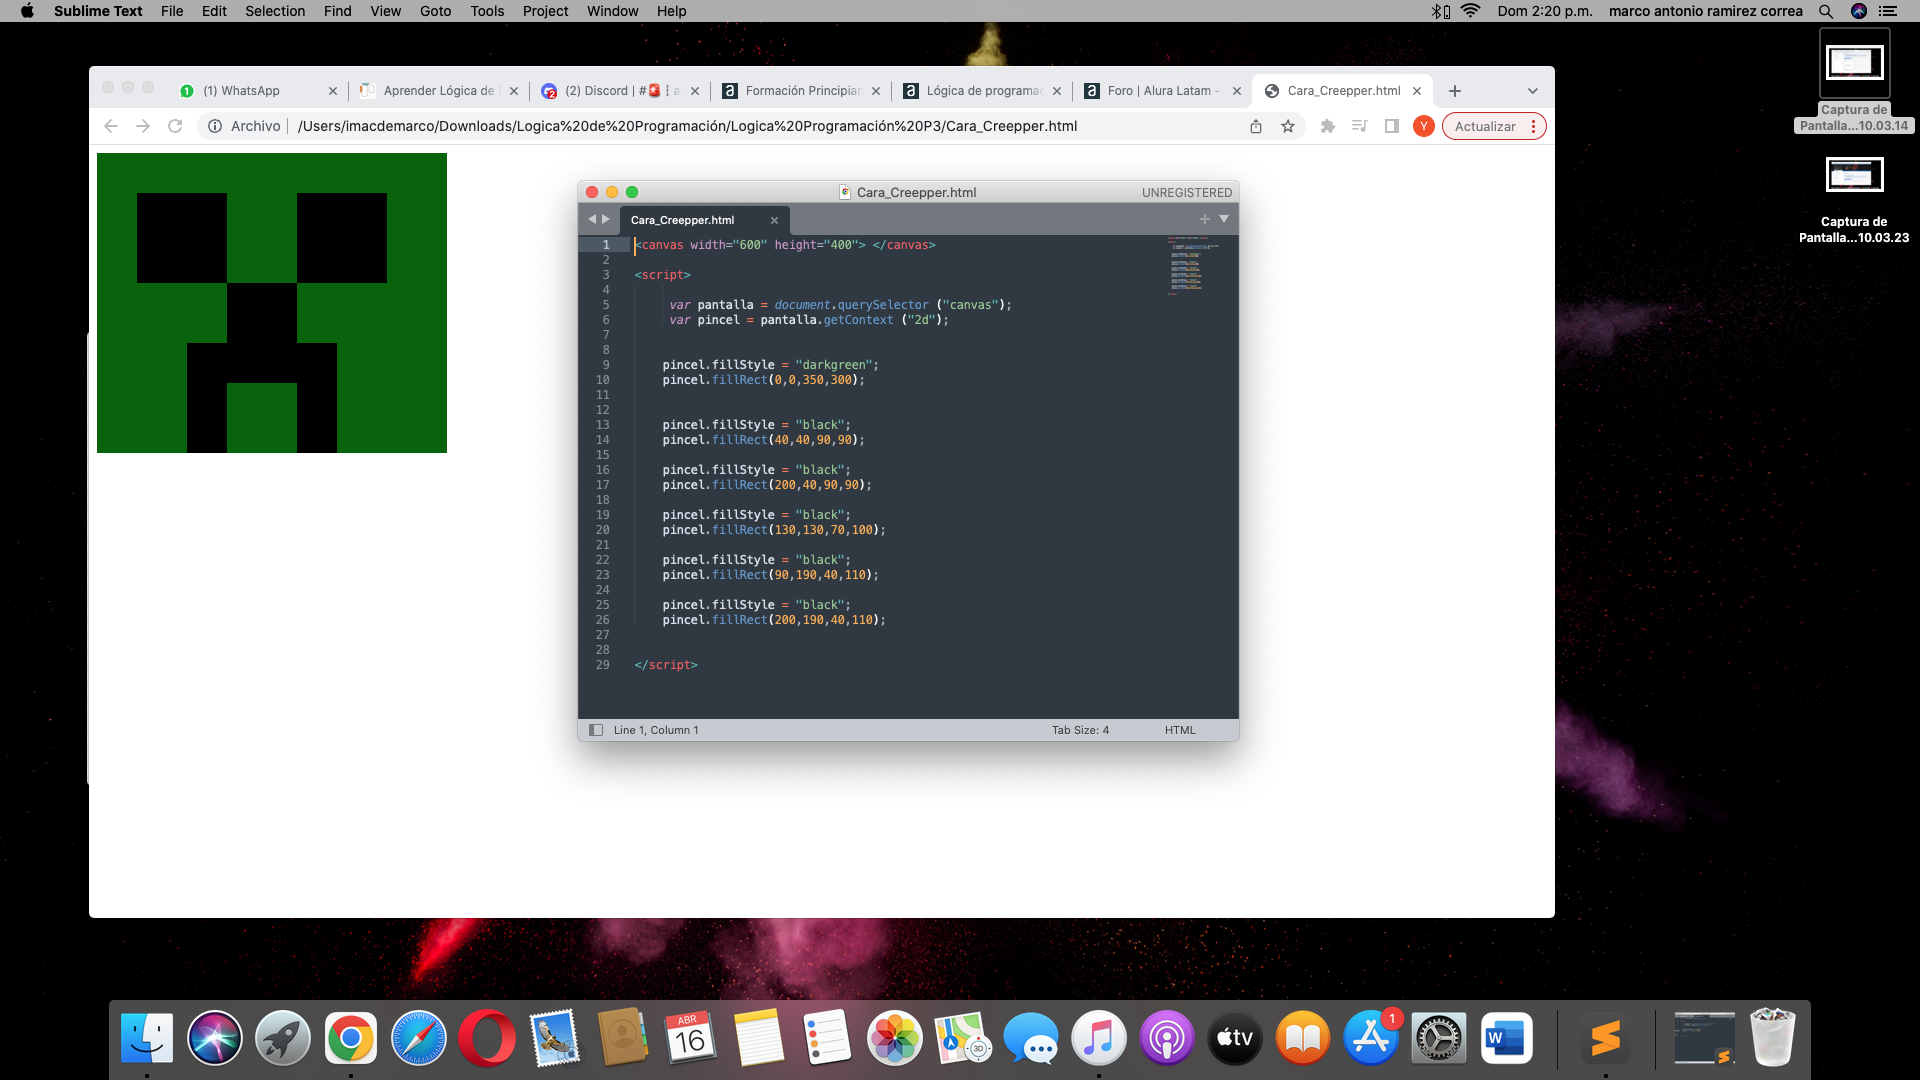1920x1080 pixels.
Task: Open App Store with badge in the Dock
Action: click(1371, 1039)
